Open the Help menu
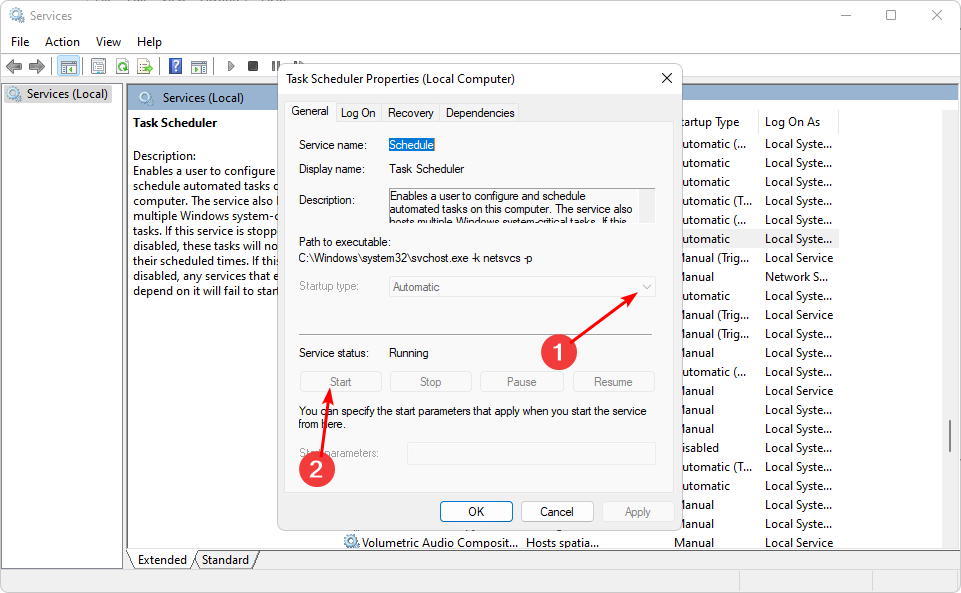 149,42
